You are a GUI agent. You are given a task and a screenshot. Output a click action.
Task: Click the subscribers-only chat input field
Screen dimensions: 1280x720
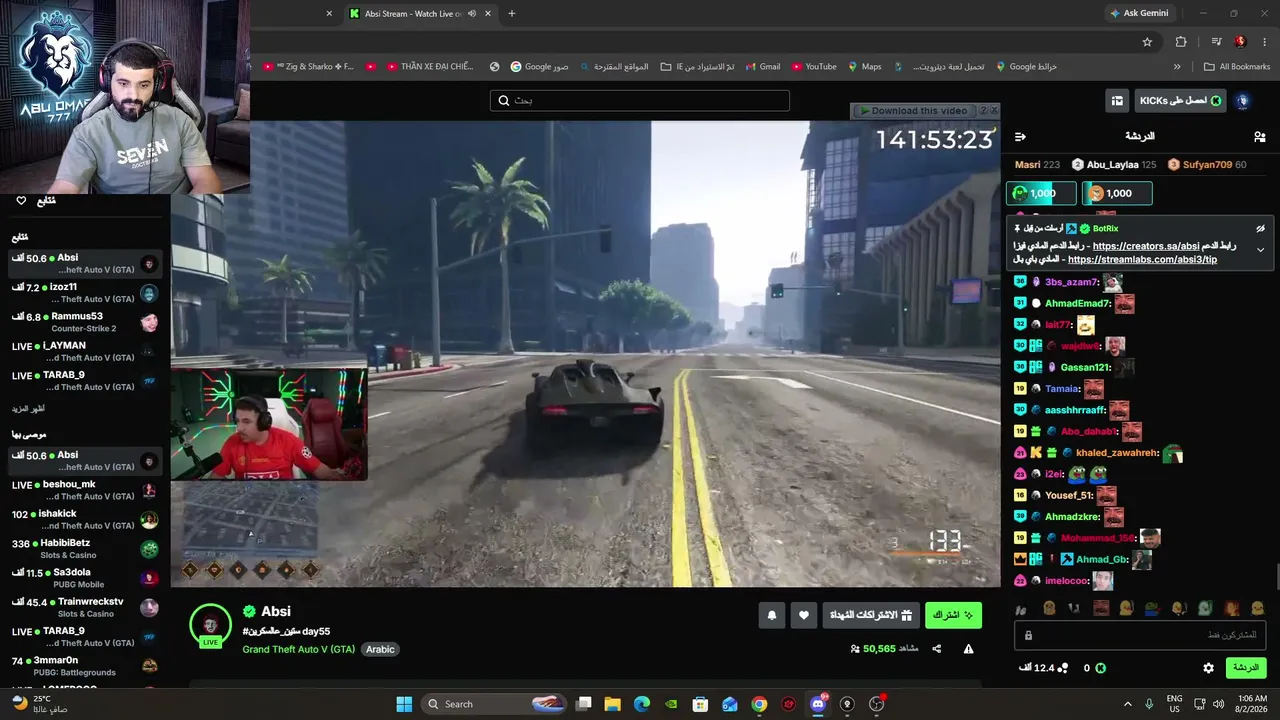[1140, 635]
